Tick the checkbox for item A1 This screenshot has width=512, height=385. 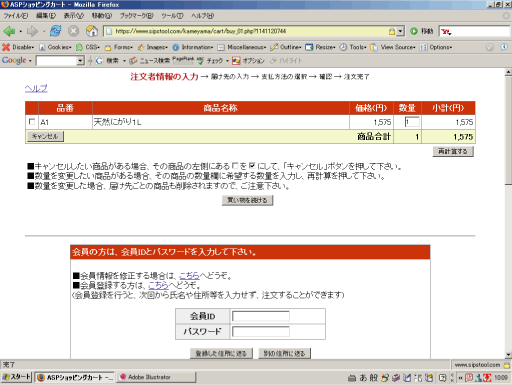[x=32, y=122]
